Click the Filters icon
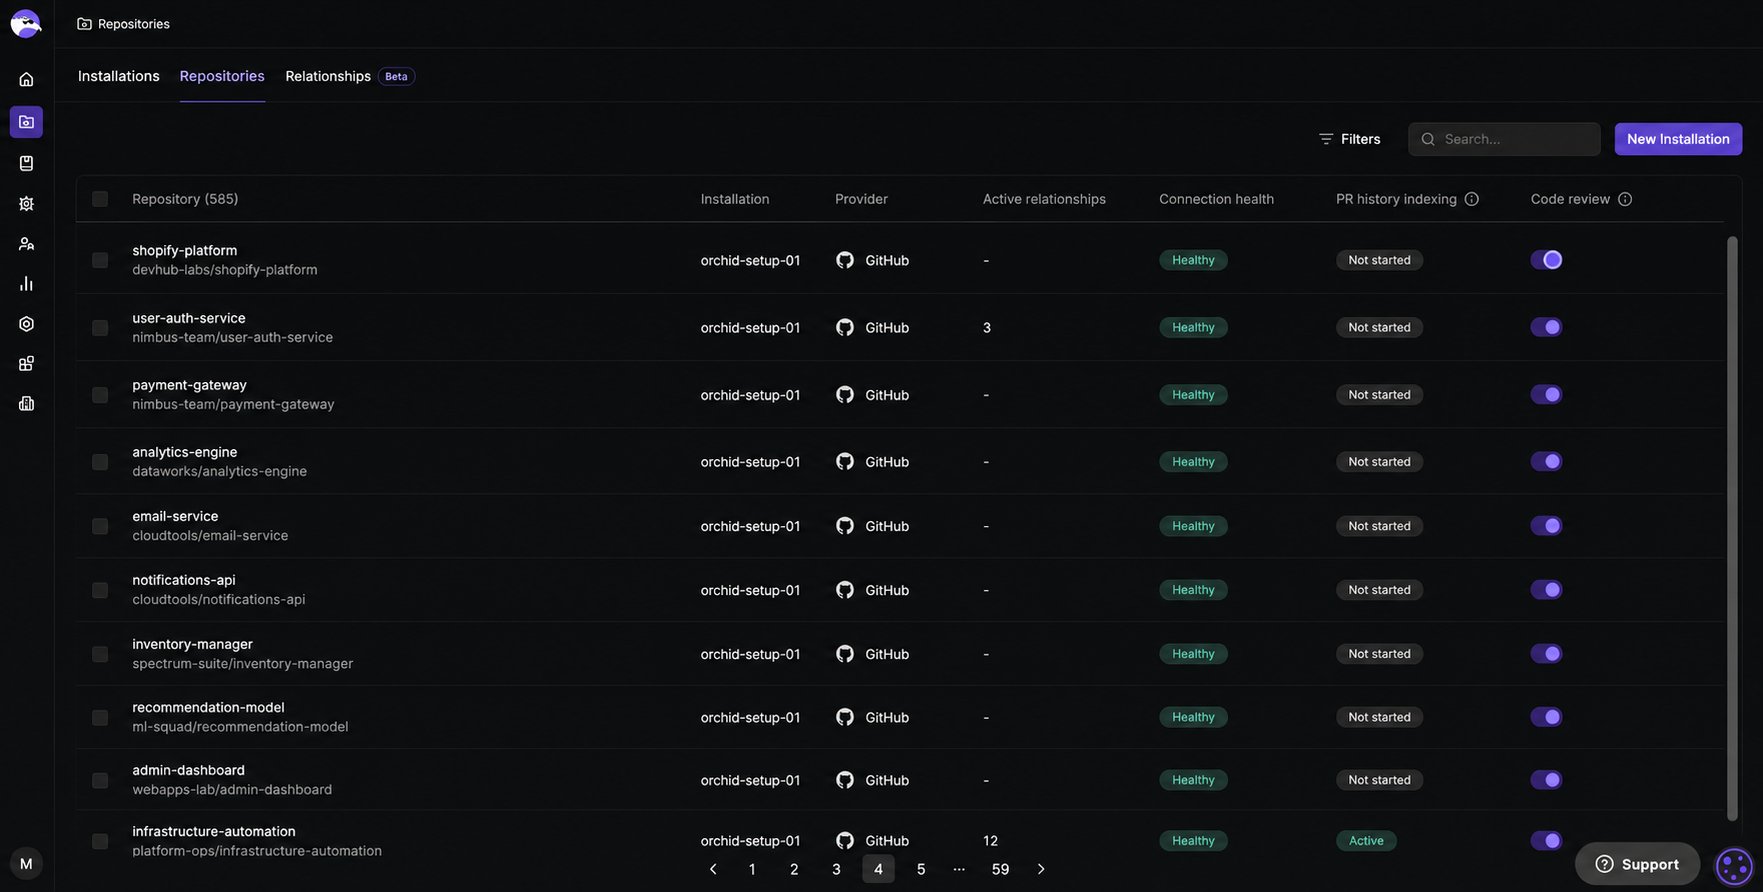The image size is (1763, 892). tap(1326, 139)
